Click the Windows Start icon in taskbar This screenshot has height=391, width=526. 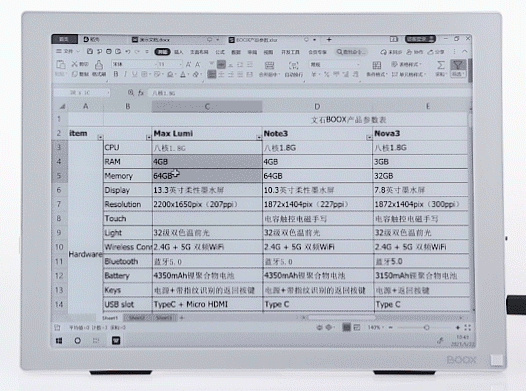(59, 341)
